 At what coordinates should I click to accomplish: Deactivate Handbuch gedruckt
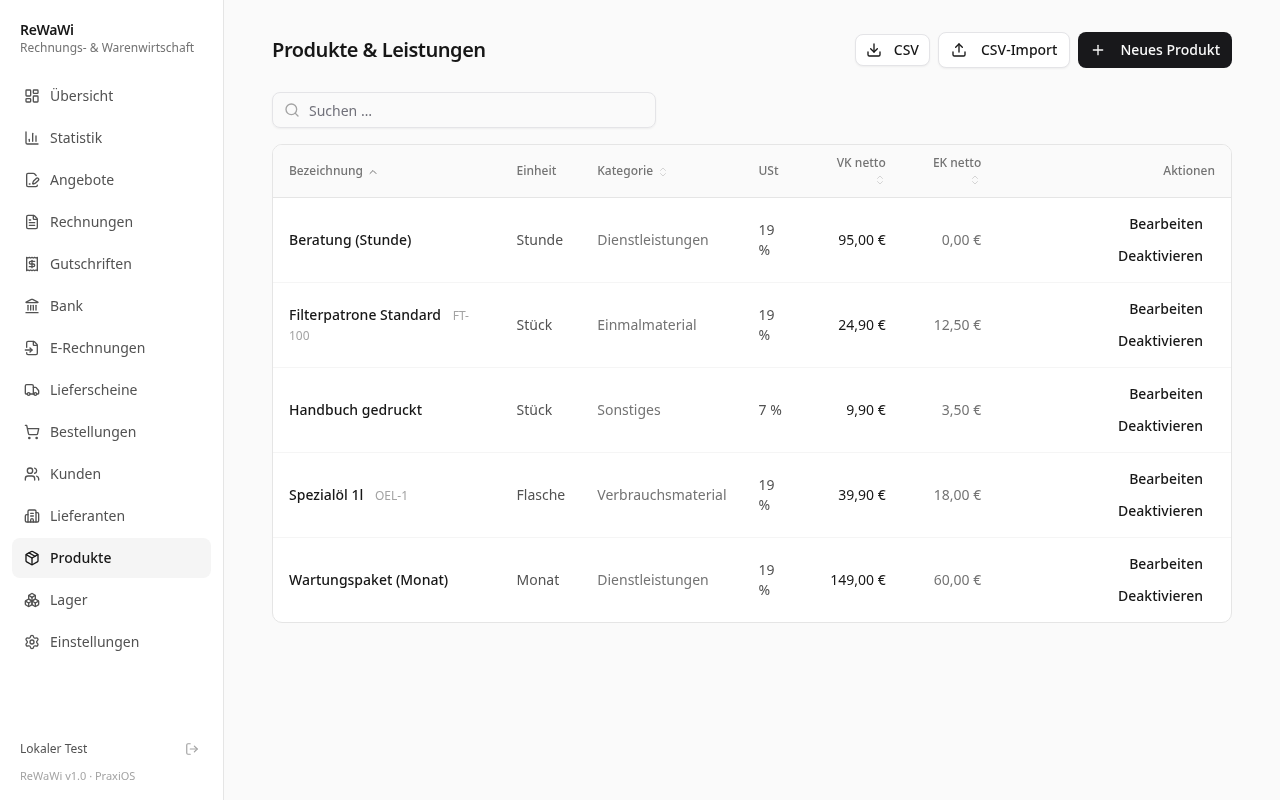[x=1160, y=426]
